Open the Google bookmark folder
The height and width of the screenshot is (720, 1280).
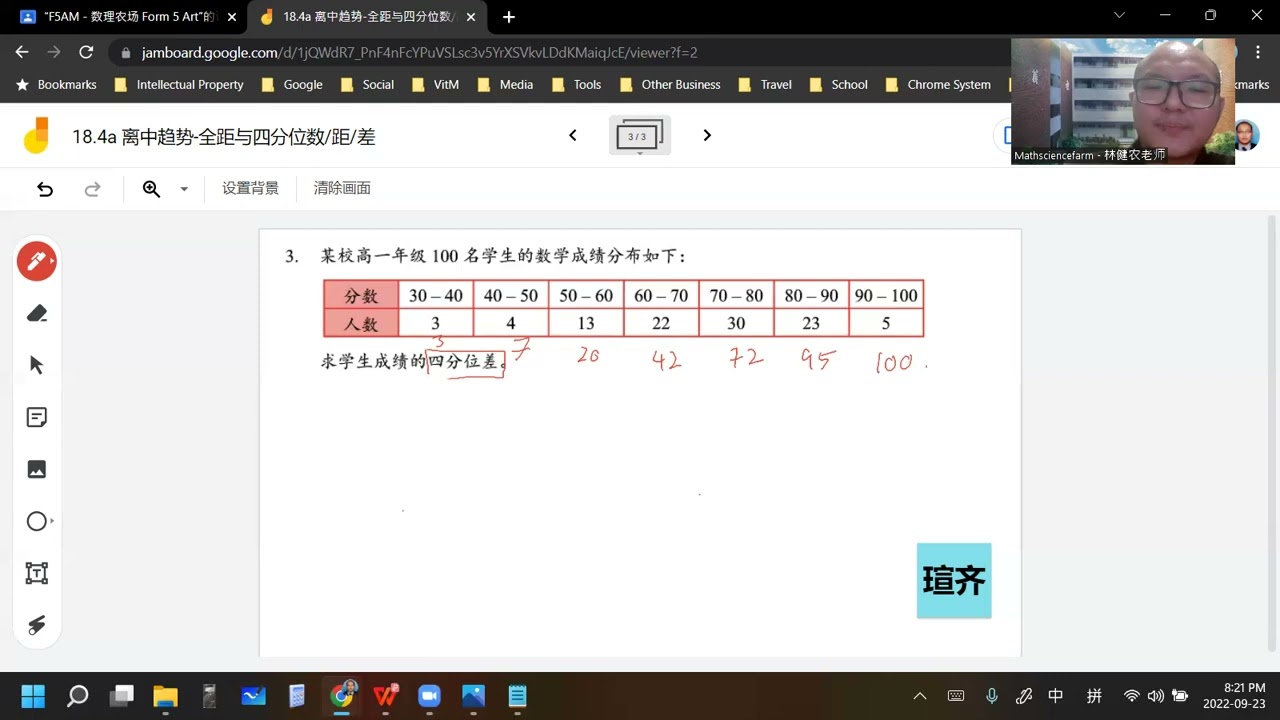pyautogui.click(x=292, y=85)
